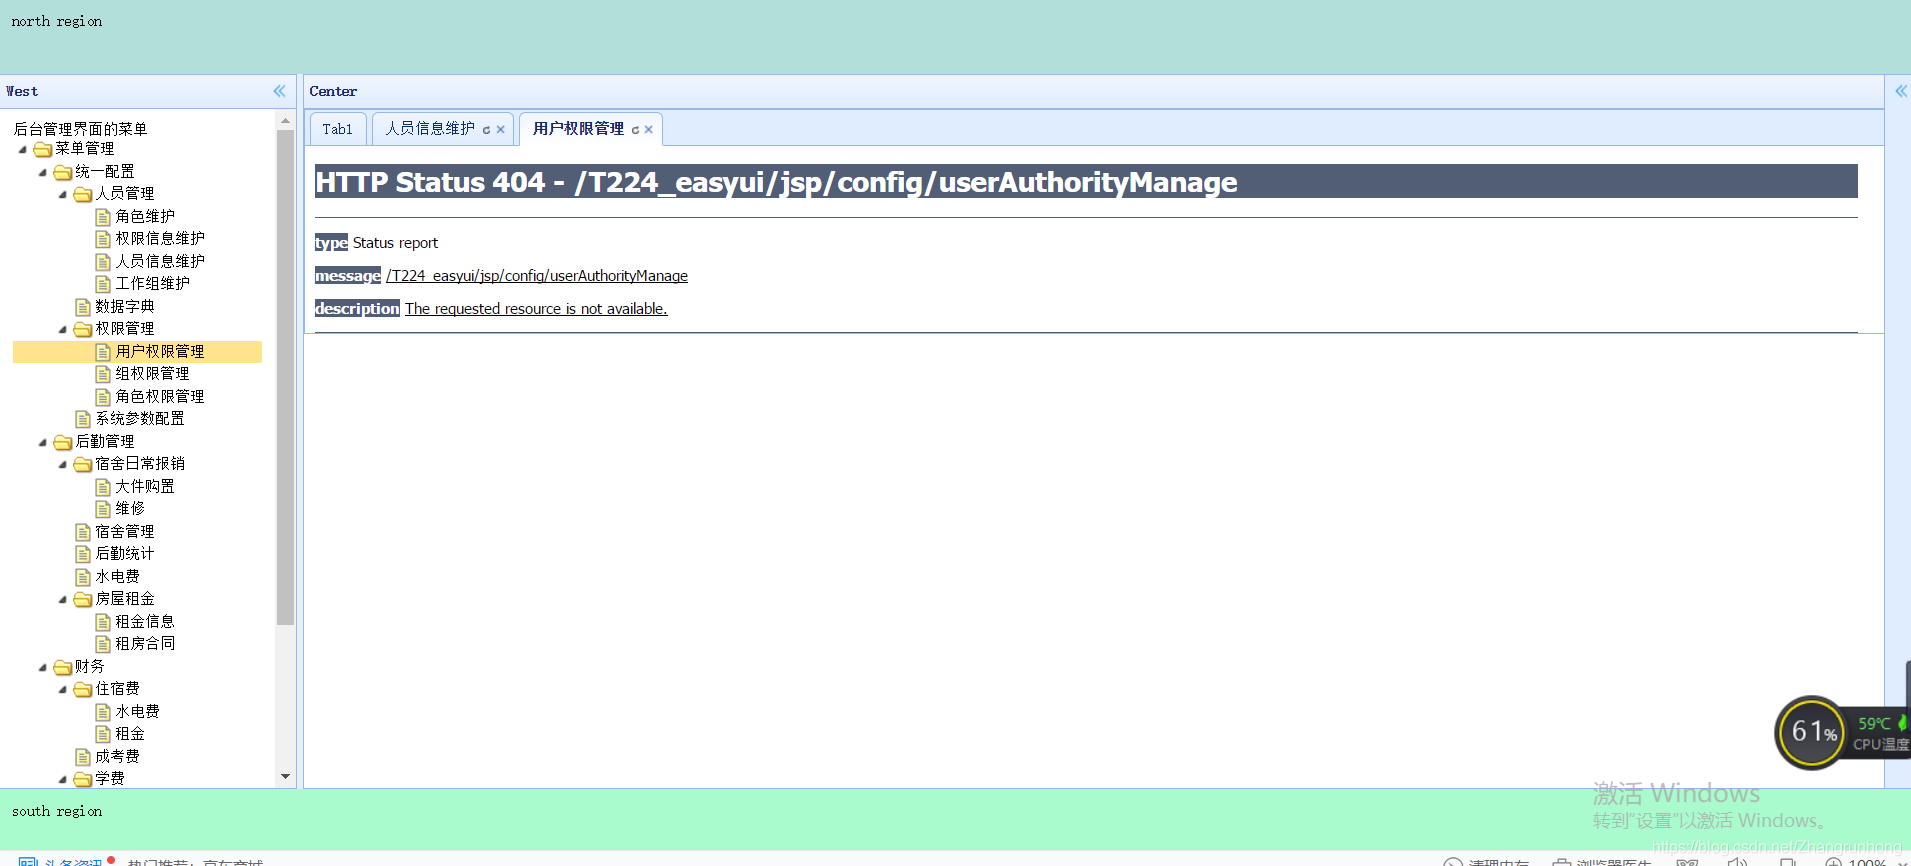Open the 后勤统计 menu item
Viewport: 1911px width, 866px height.
click(x=125, y=554)
